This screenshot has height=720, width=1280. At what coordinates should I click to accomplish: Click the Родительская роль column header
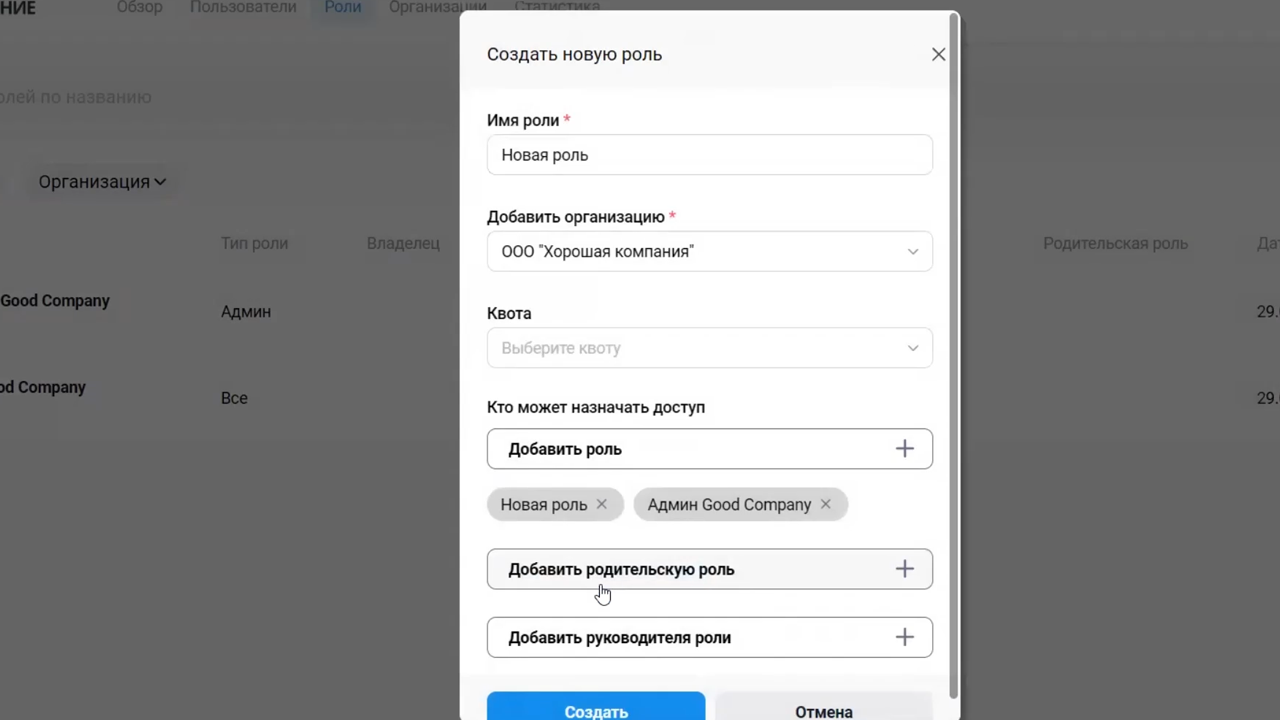click(1115, 243)
